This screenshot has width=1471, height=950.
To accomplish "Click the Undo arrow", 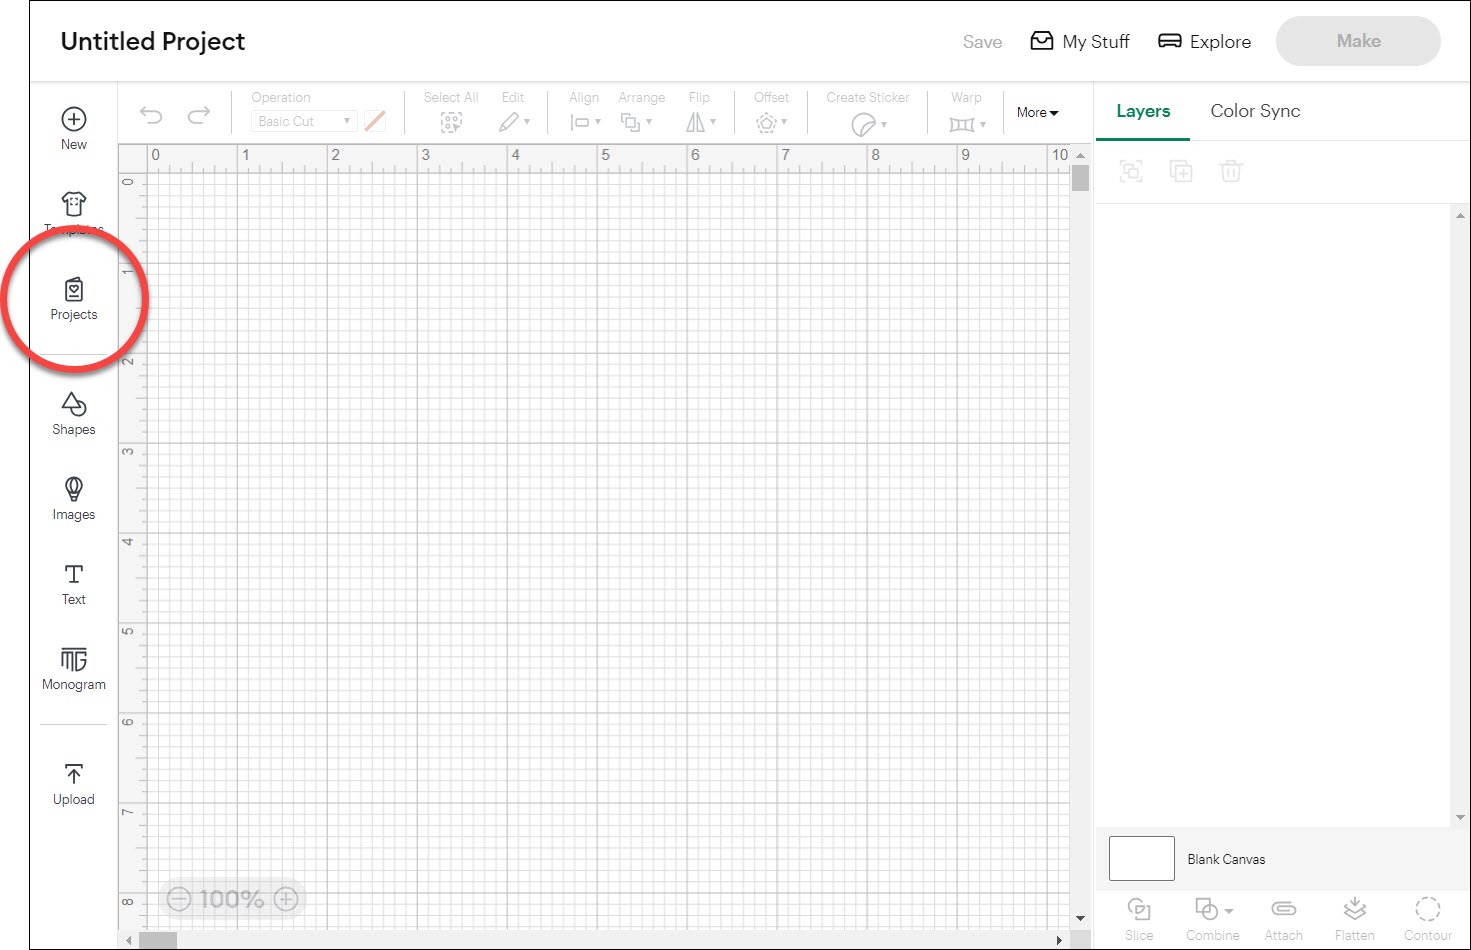I will [151, 115].
